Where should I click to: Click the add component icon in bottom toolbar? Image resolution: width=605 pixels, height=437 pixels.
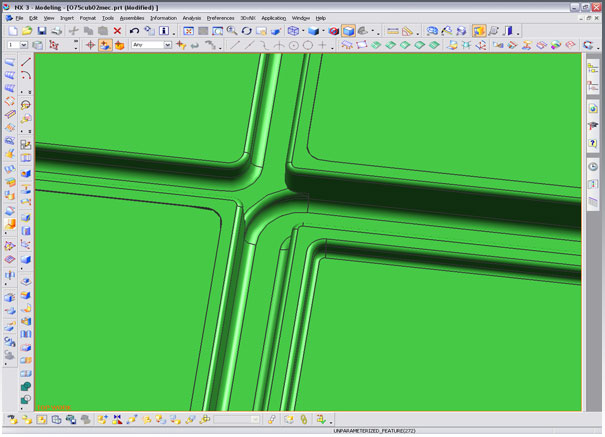point(102,419)
